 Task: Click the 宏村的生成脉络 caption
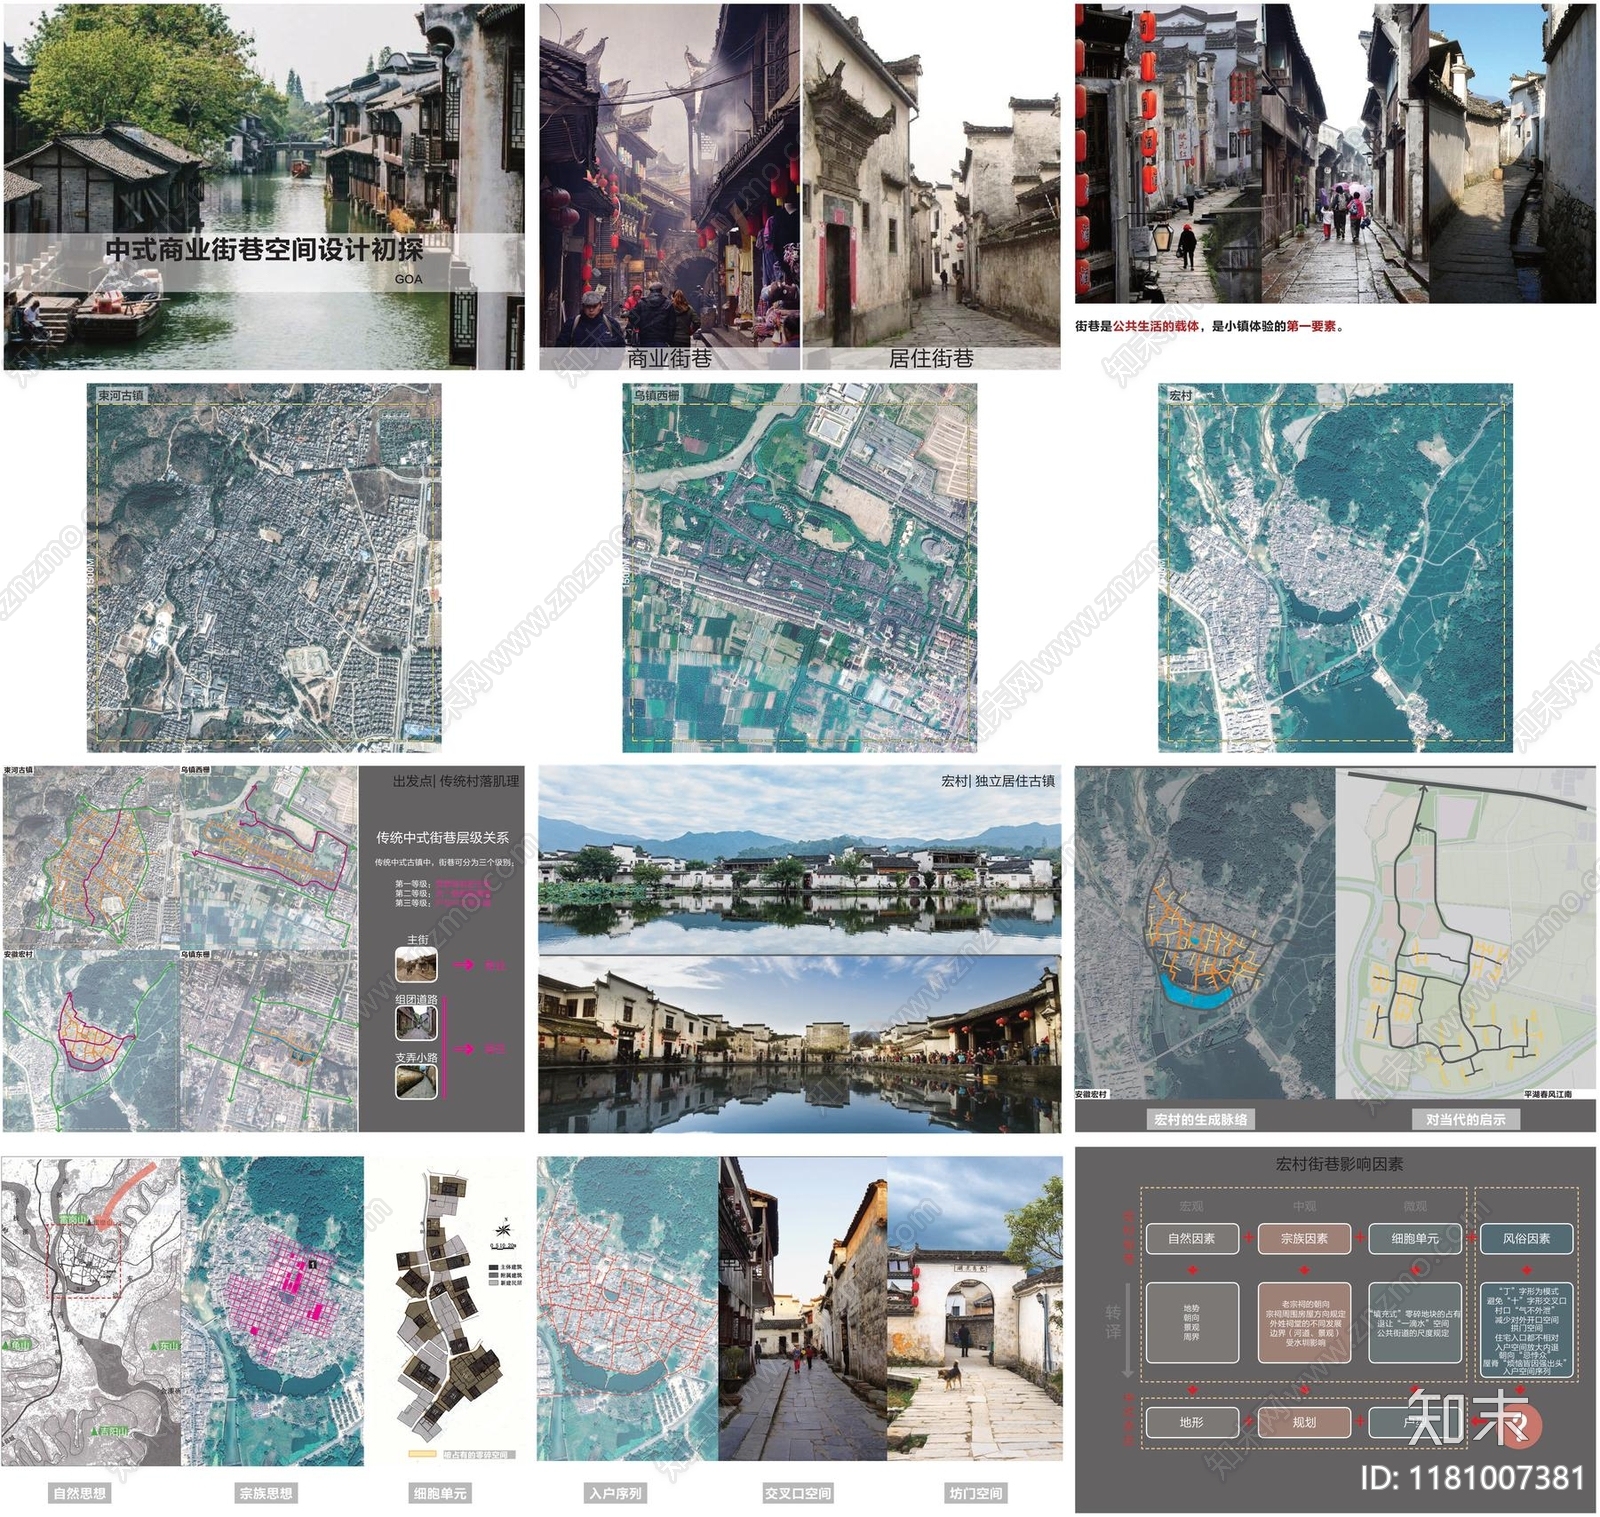click(1200, 1119)
